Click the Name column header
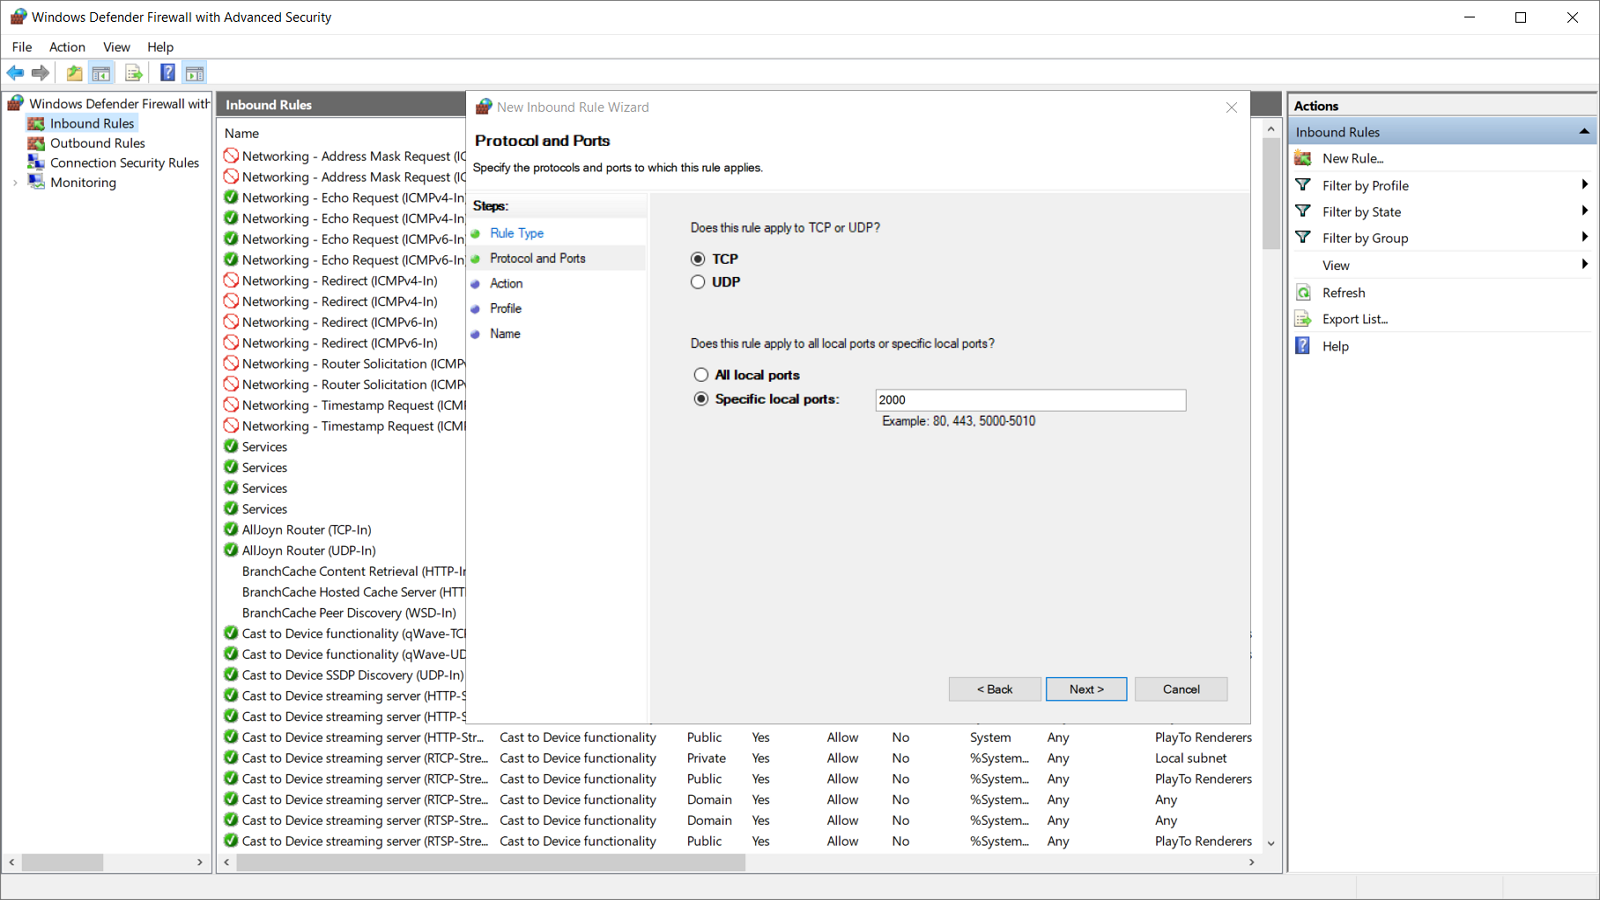The image size is (1600, 900). (242, 133)
